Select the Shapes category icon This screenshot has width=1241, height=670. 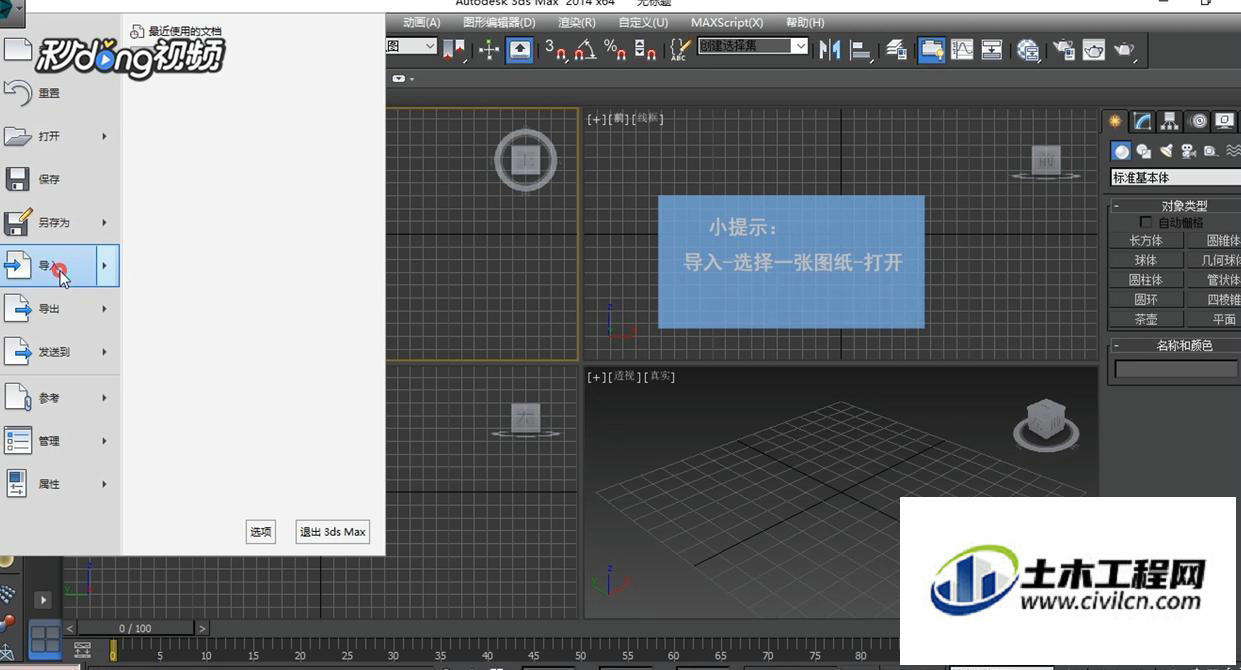1144,151
